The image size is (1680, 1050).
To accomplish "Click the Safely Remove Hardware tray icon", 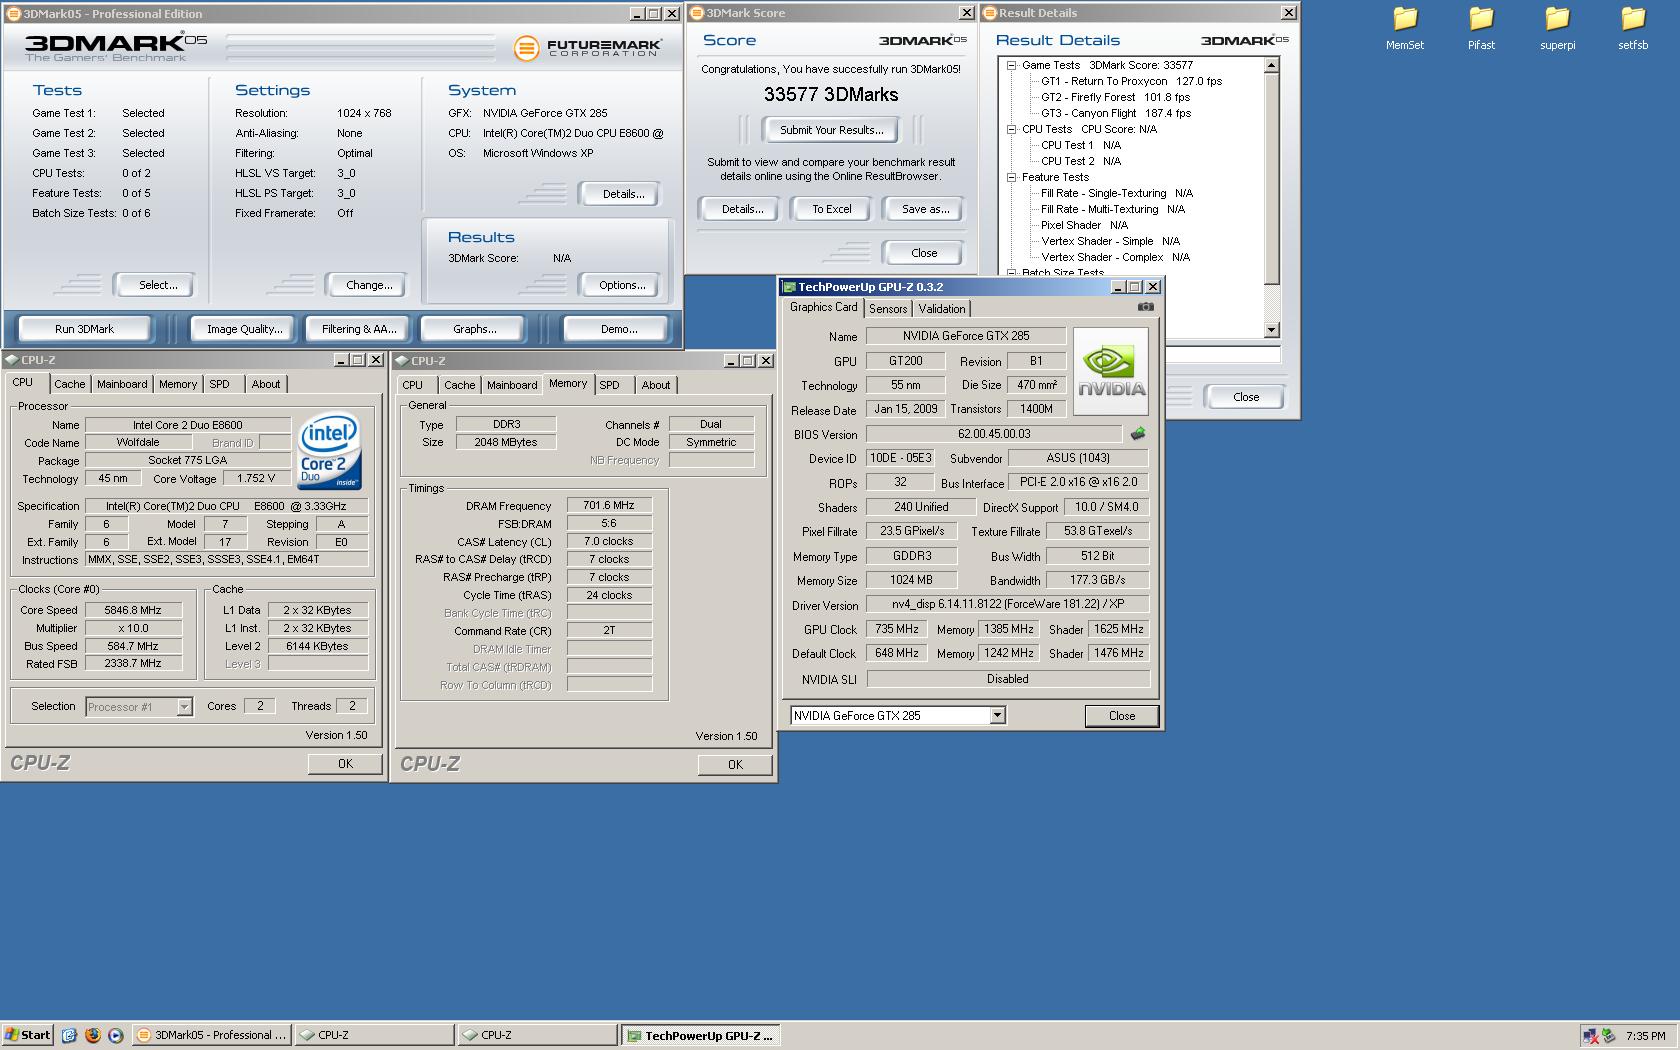I will click(x=1608, y=1036).
